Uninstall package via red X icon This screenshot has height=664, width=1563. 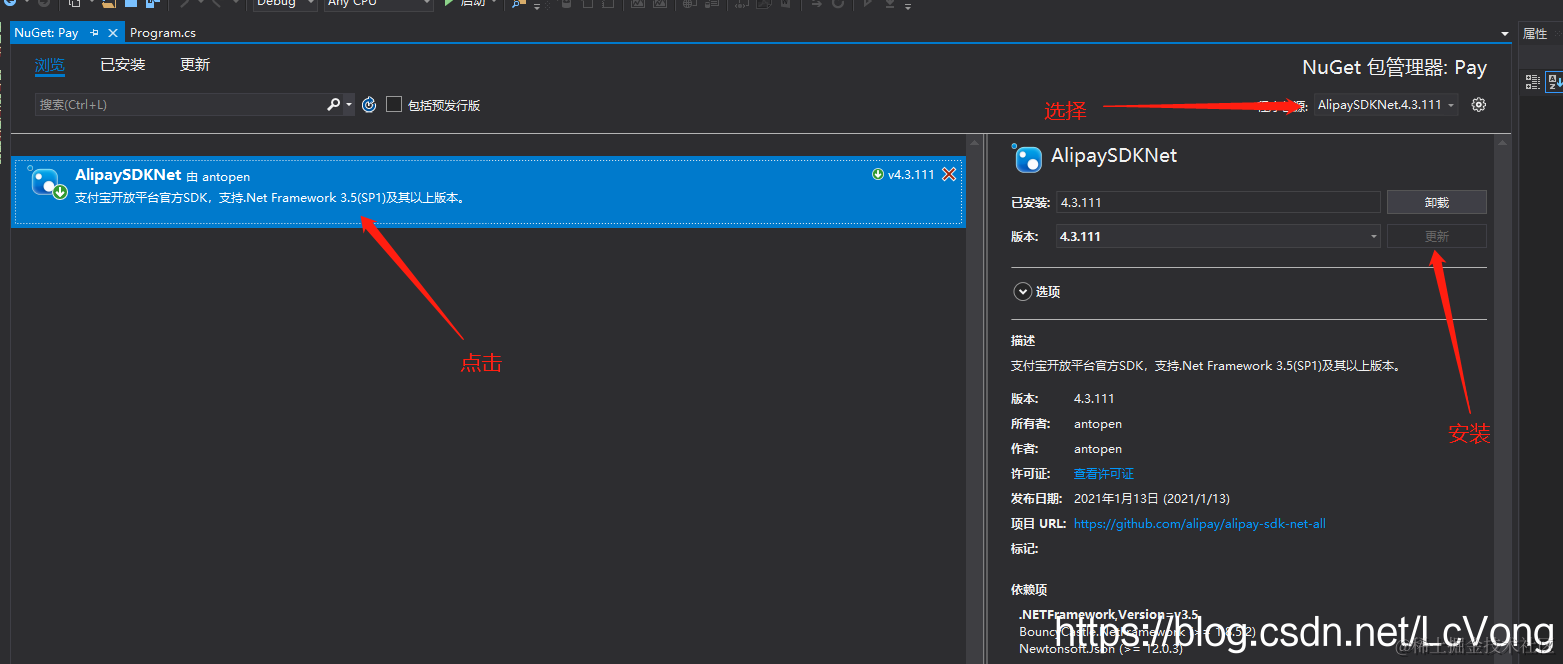949,174
